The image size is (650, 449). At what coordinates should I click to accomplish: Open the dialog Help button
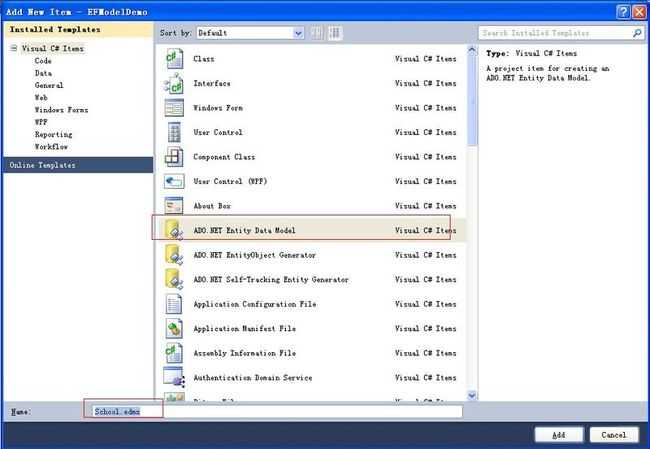click(623, 12)
